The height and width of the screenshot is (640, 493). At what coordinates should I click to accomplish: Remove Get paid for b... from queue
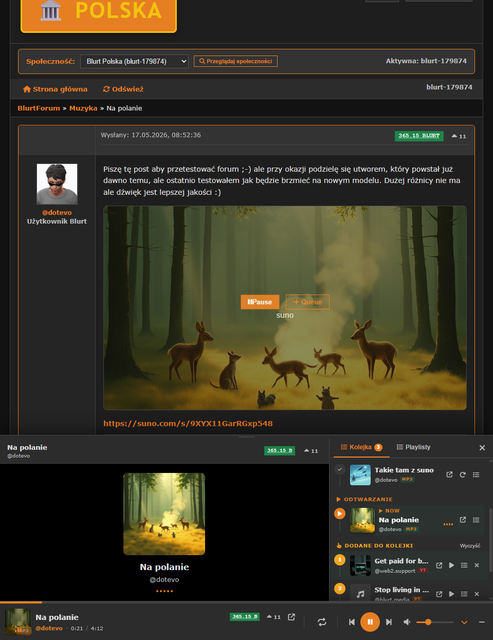(x=477, y=565)
